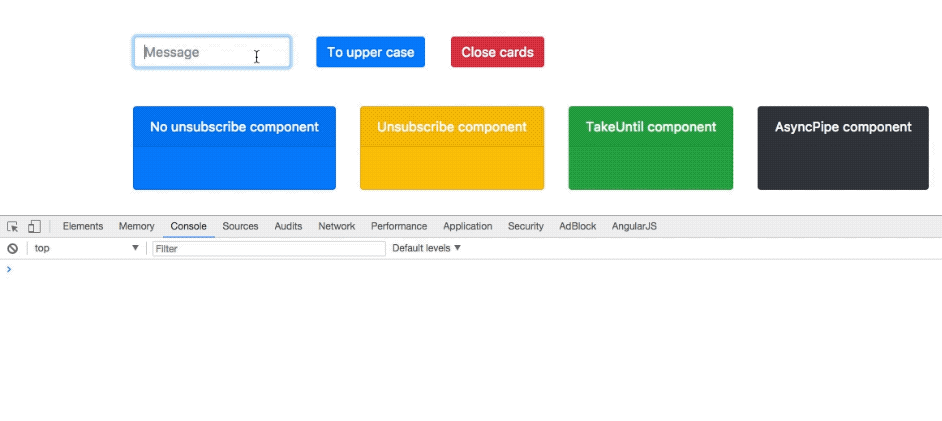942x421 pixels.
Task: Select the inspect element picker icon
Action: (x=13, y=227)
